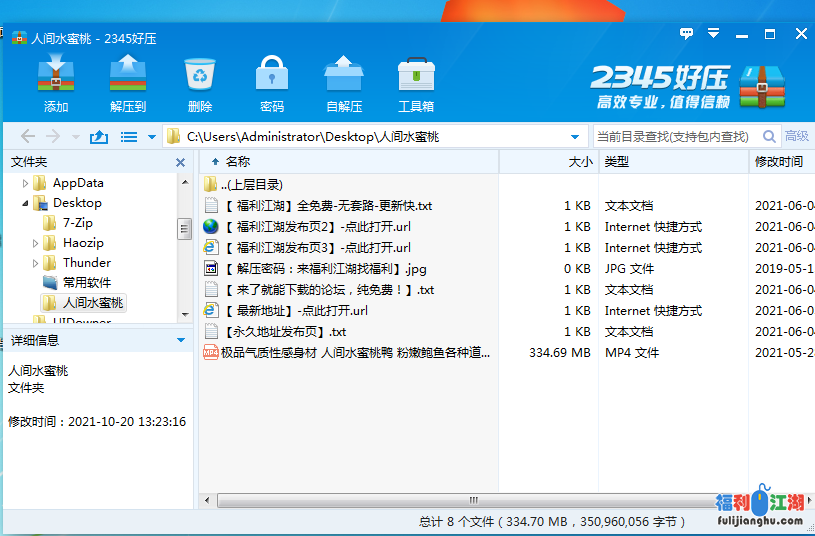Sort files by the 大小 column header
The image size is (815, 536).
[580, 161]
